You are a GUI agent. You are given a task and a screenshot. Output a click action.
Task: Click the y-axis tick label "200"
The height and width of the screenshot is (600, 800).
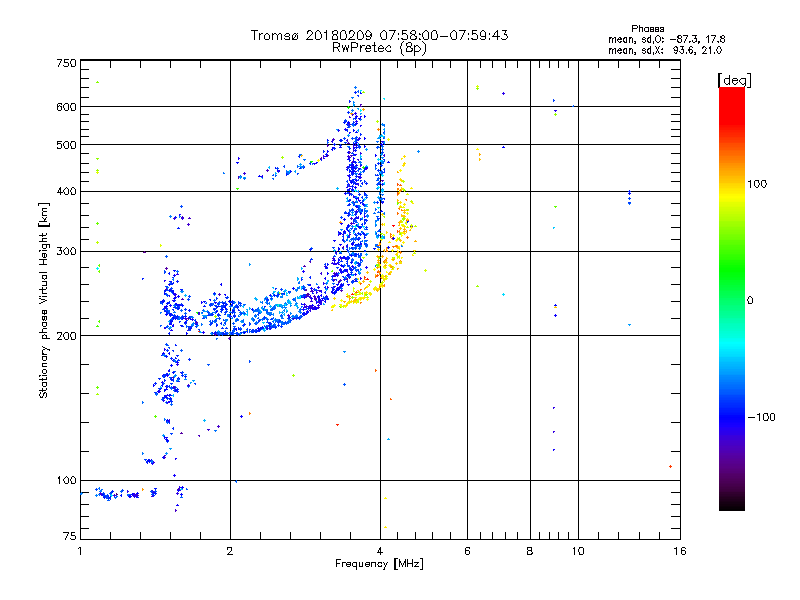pos(66,336)
